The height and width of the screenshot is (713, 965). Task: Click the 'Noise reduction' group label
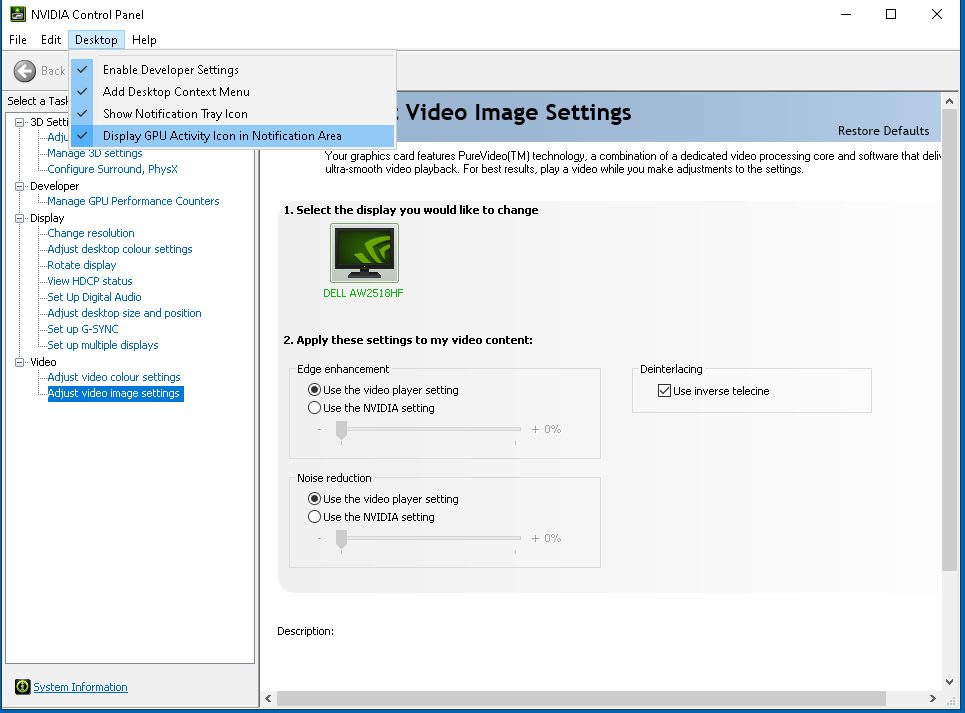[334, 478]
